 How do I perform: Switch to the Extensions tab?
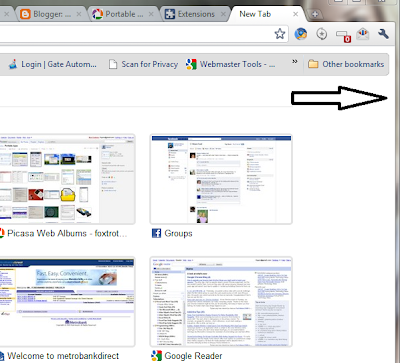point(196,14)
